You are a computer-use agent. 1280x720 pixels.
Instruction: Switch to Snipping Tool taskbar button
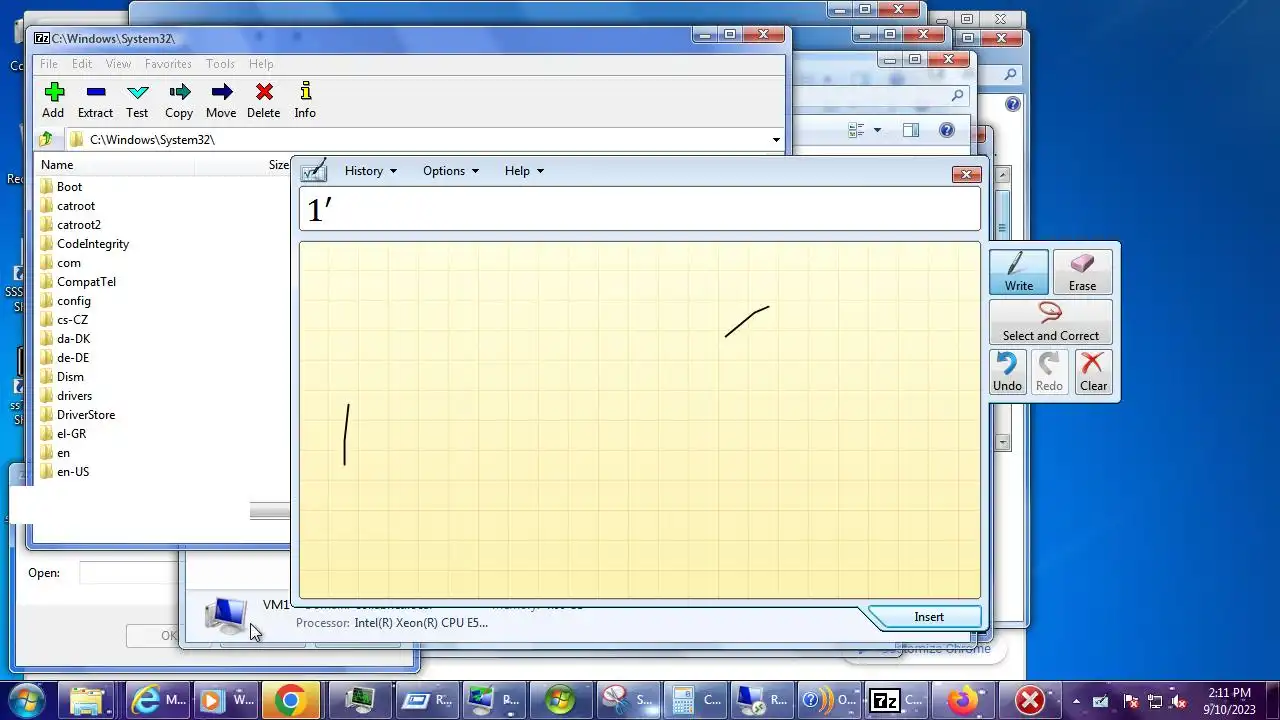628,700
